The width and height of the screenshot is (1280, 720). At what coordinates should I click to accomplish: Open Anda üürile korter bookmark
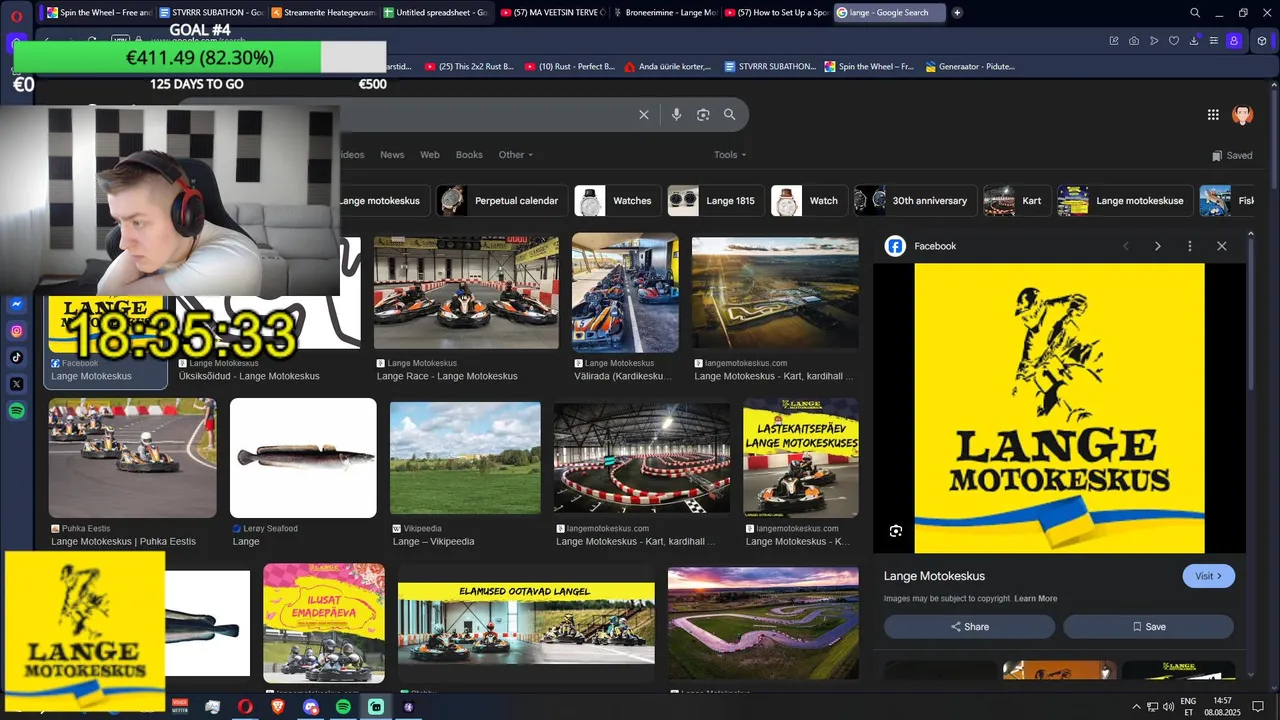point(667,66)
